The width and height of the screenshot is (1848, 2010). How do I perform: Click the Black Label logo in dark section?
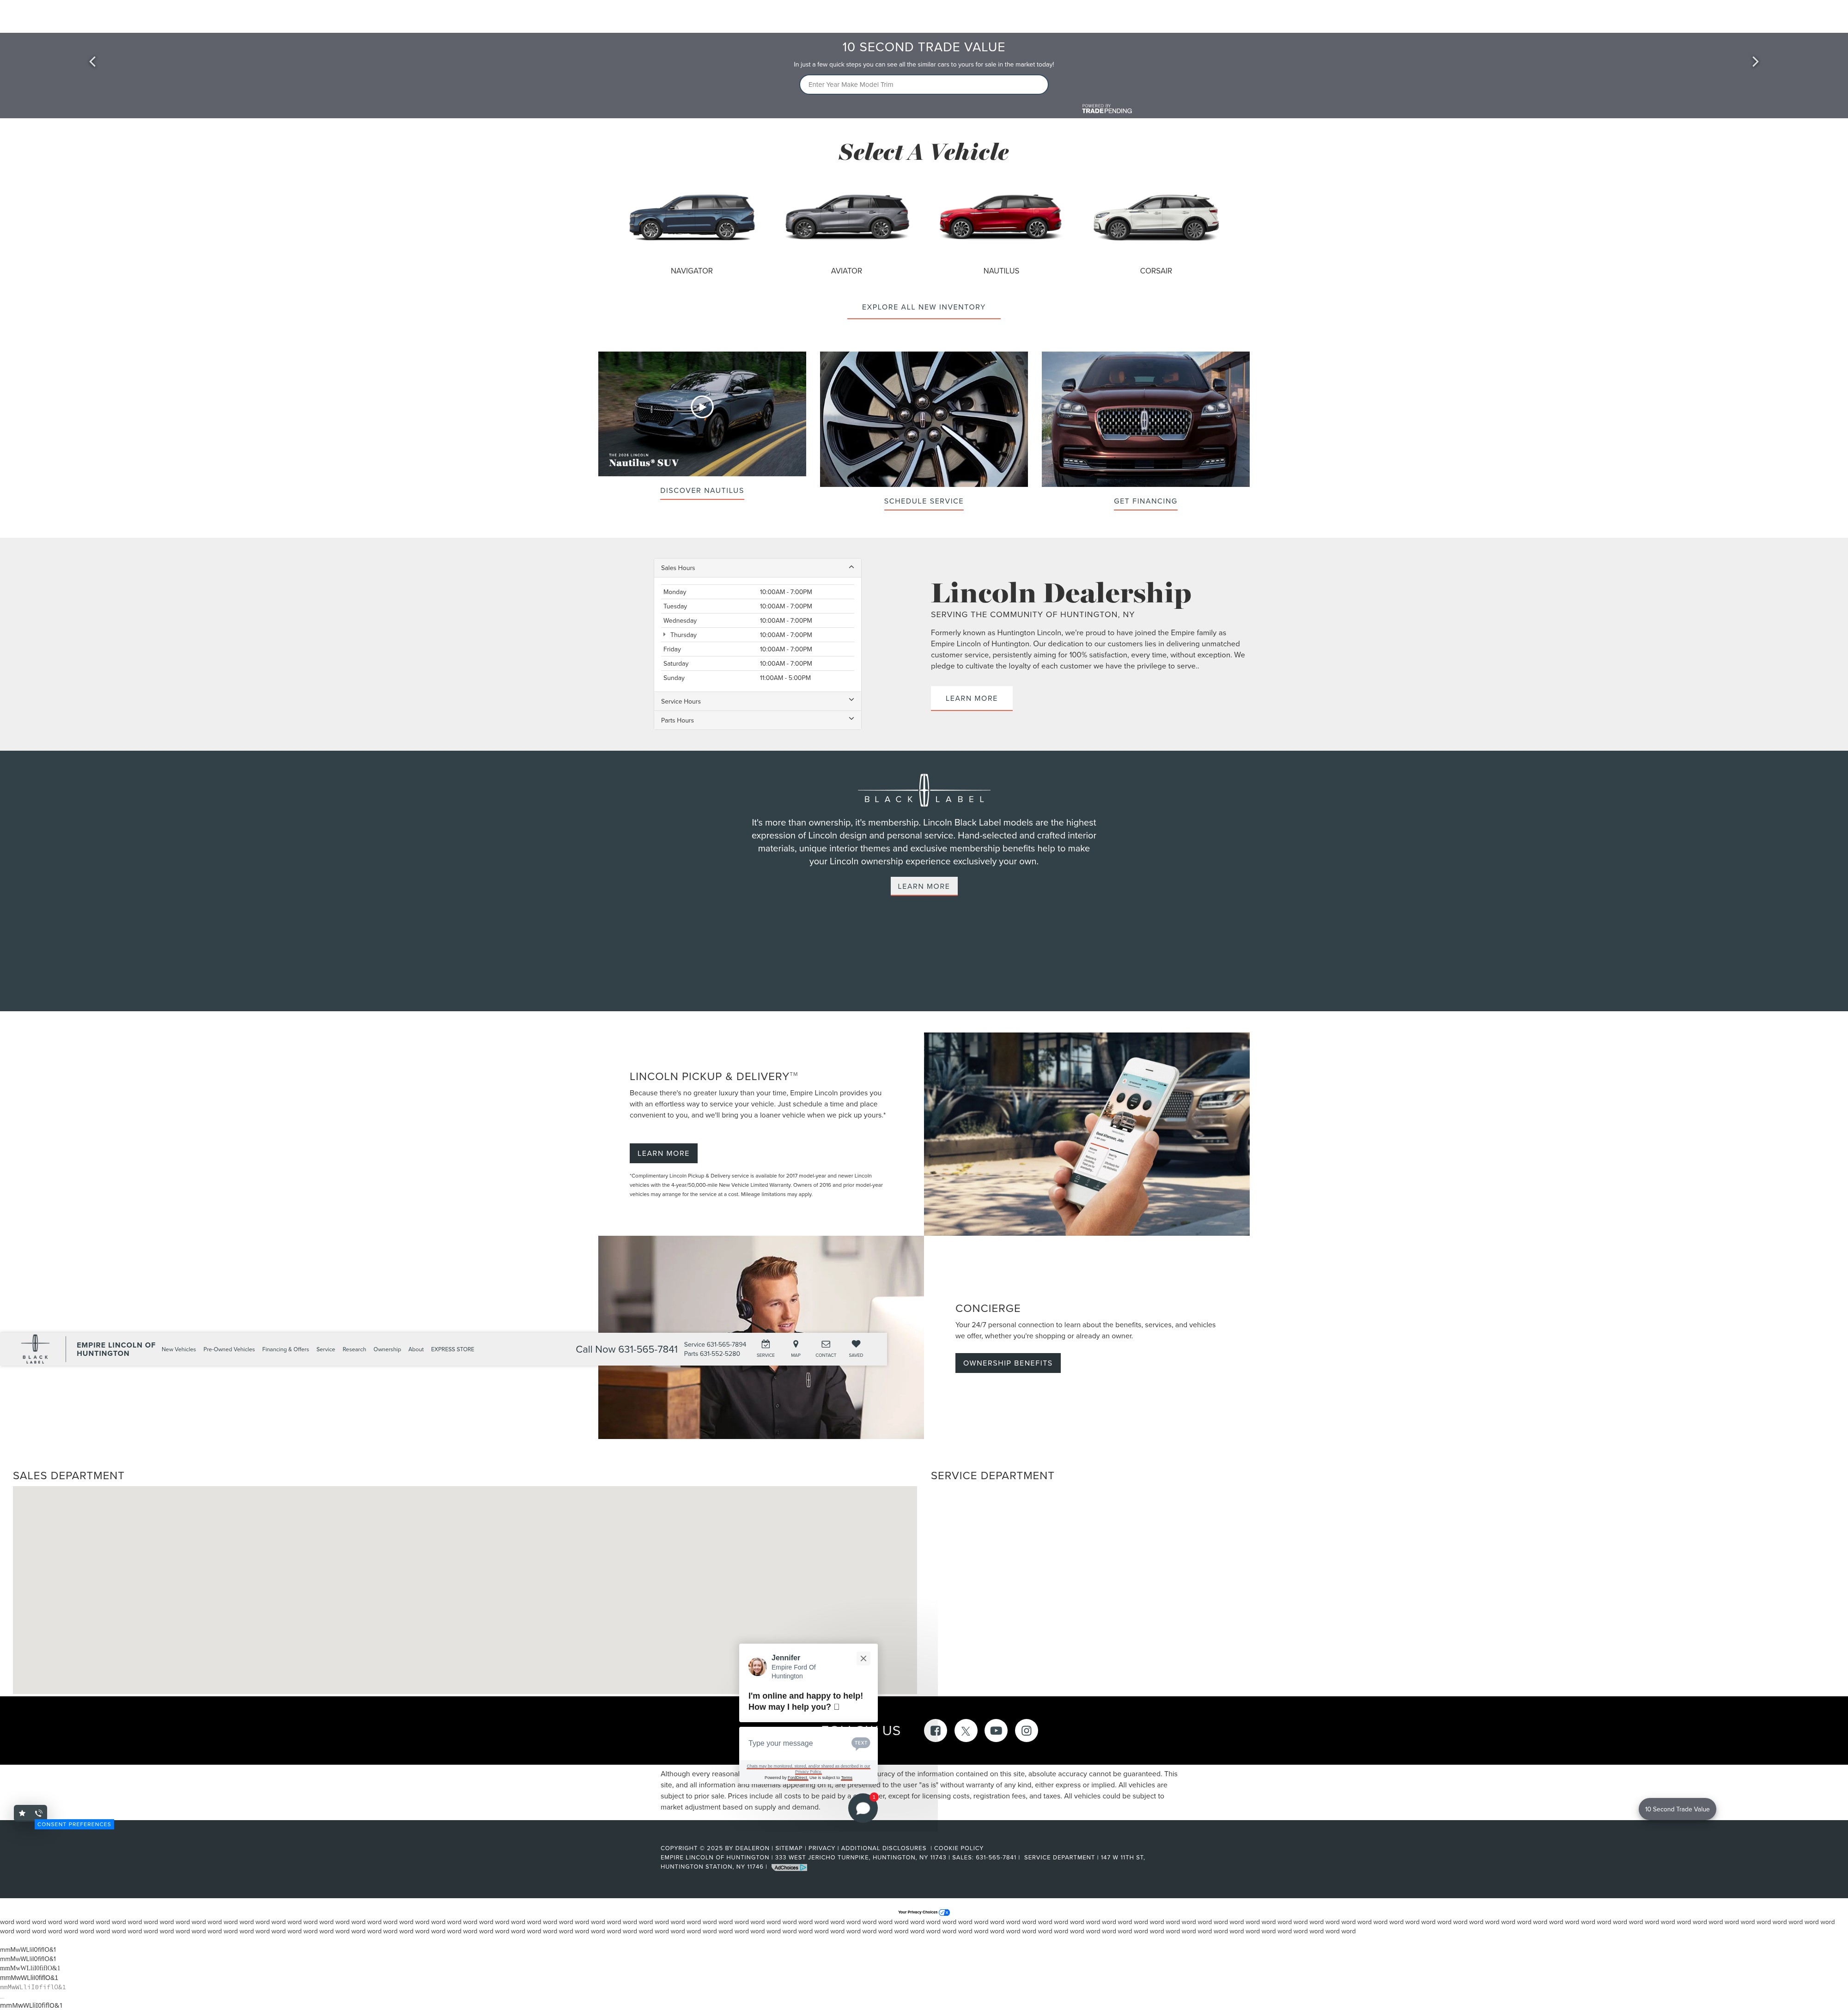point(923,790)
